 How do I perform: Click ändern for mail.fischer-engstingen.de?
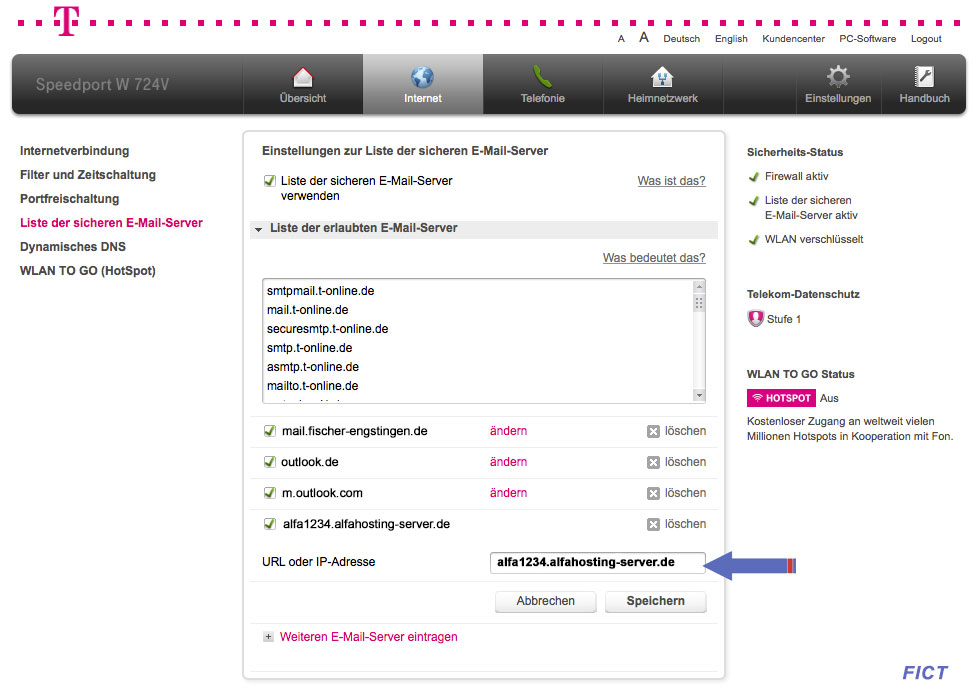pyautogui.click(x=508, y=431)
